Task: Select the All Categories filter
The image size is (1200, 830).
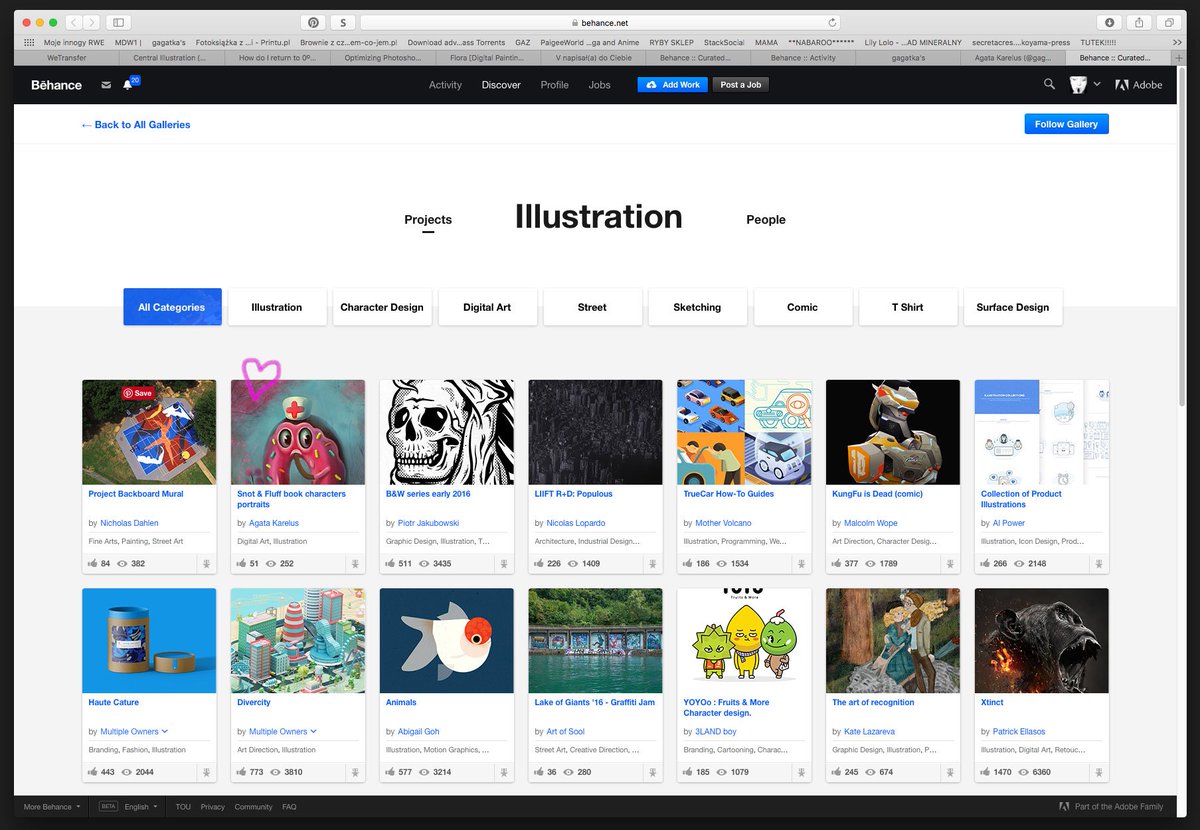Action: [x=172, y=307]
